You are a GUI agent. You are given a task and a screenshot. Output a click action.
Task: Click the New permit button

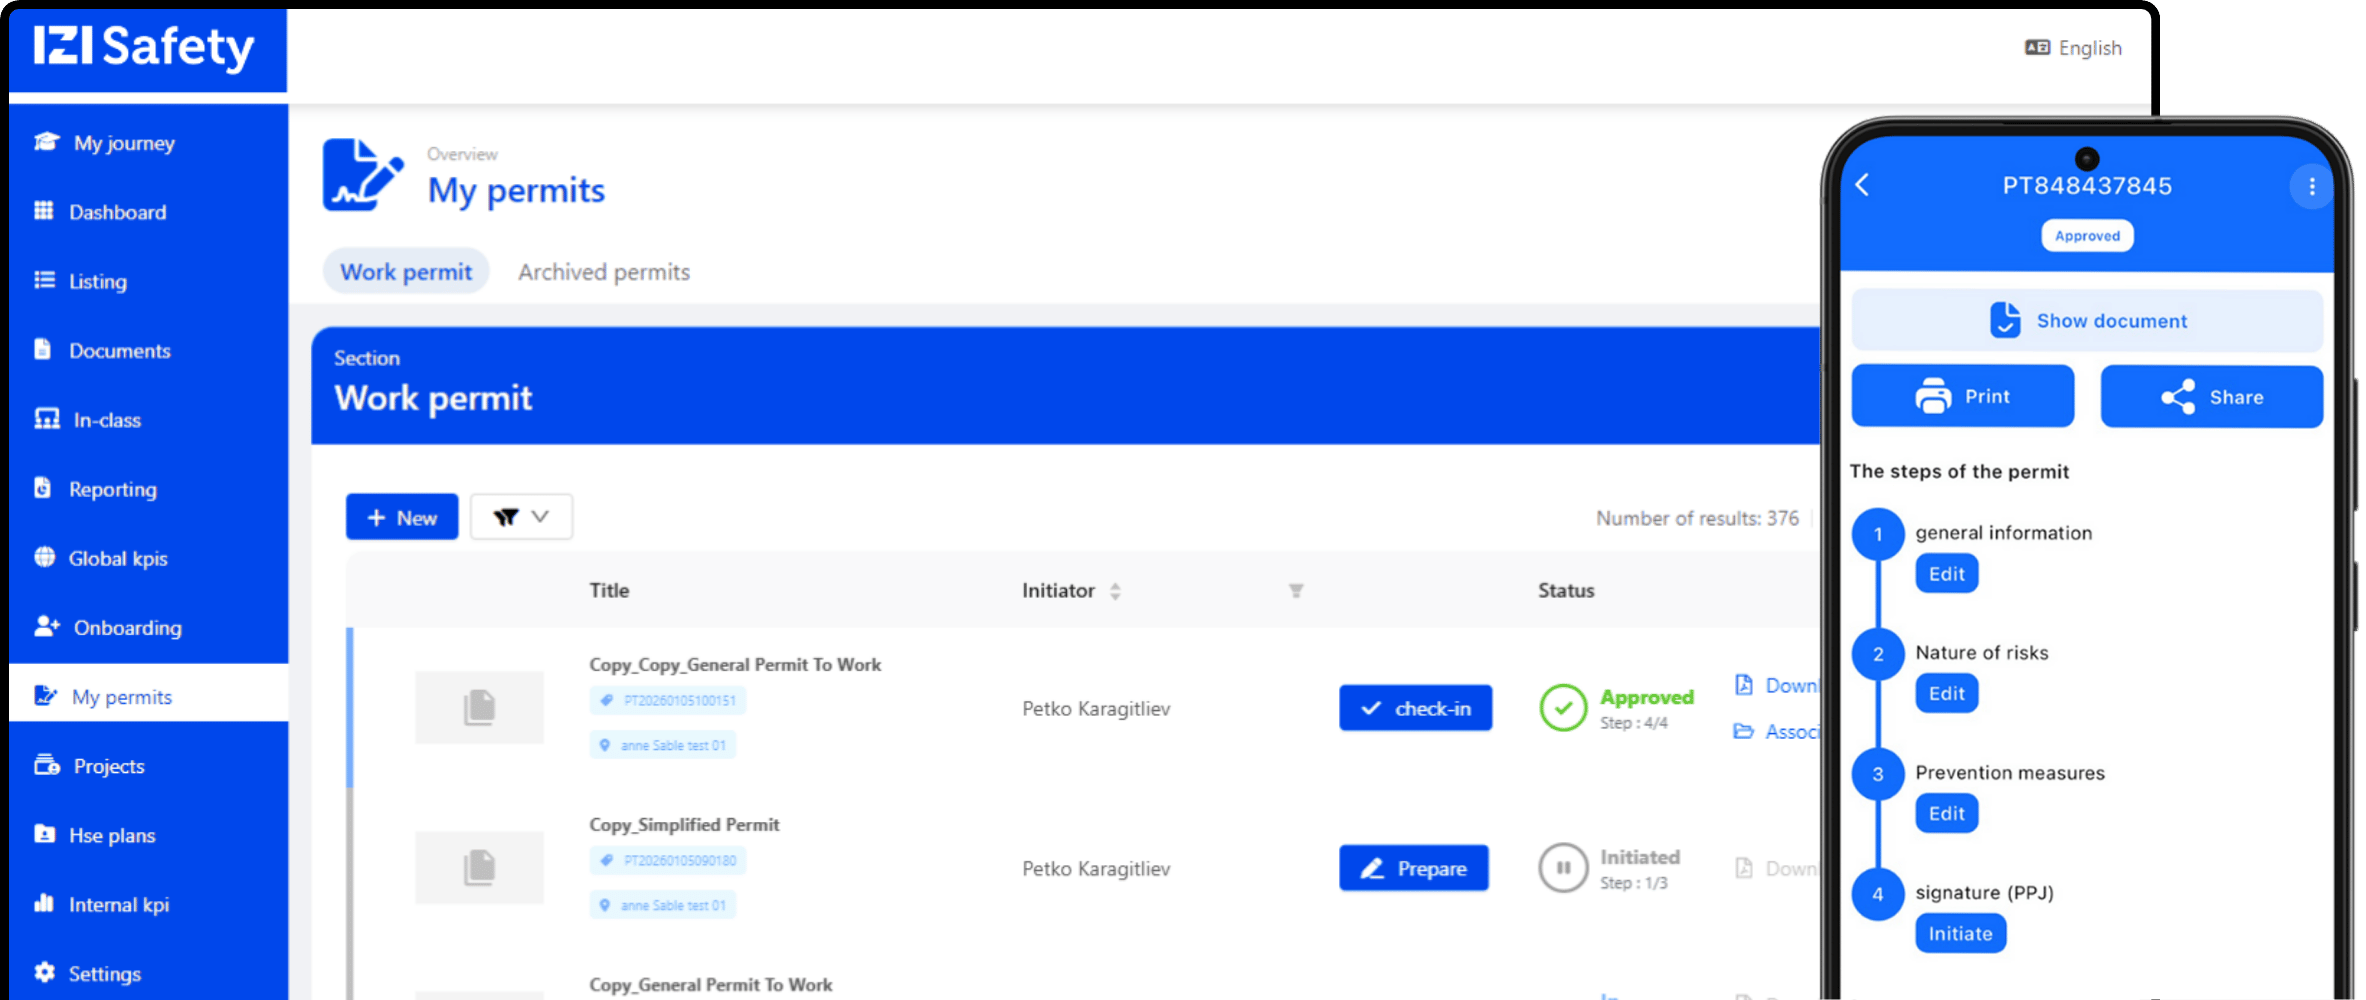point(402,517)
